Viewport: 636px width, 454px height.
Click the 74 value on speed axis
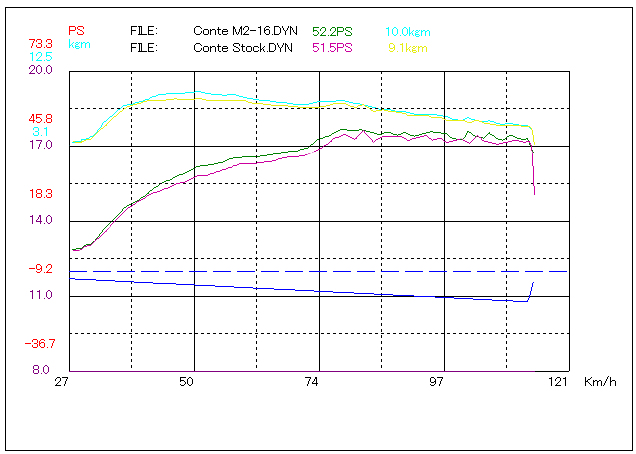tap(313, 383)
